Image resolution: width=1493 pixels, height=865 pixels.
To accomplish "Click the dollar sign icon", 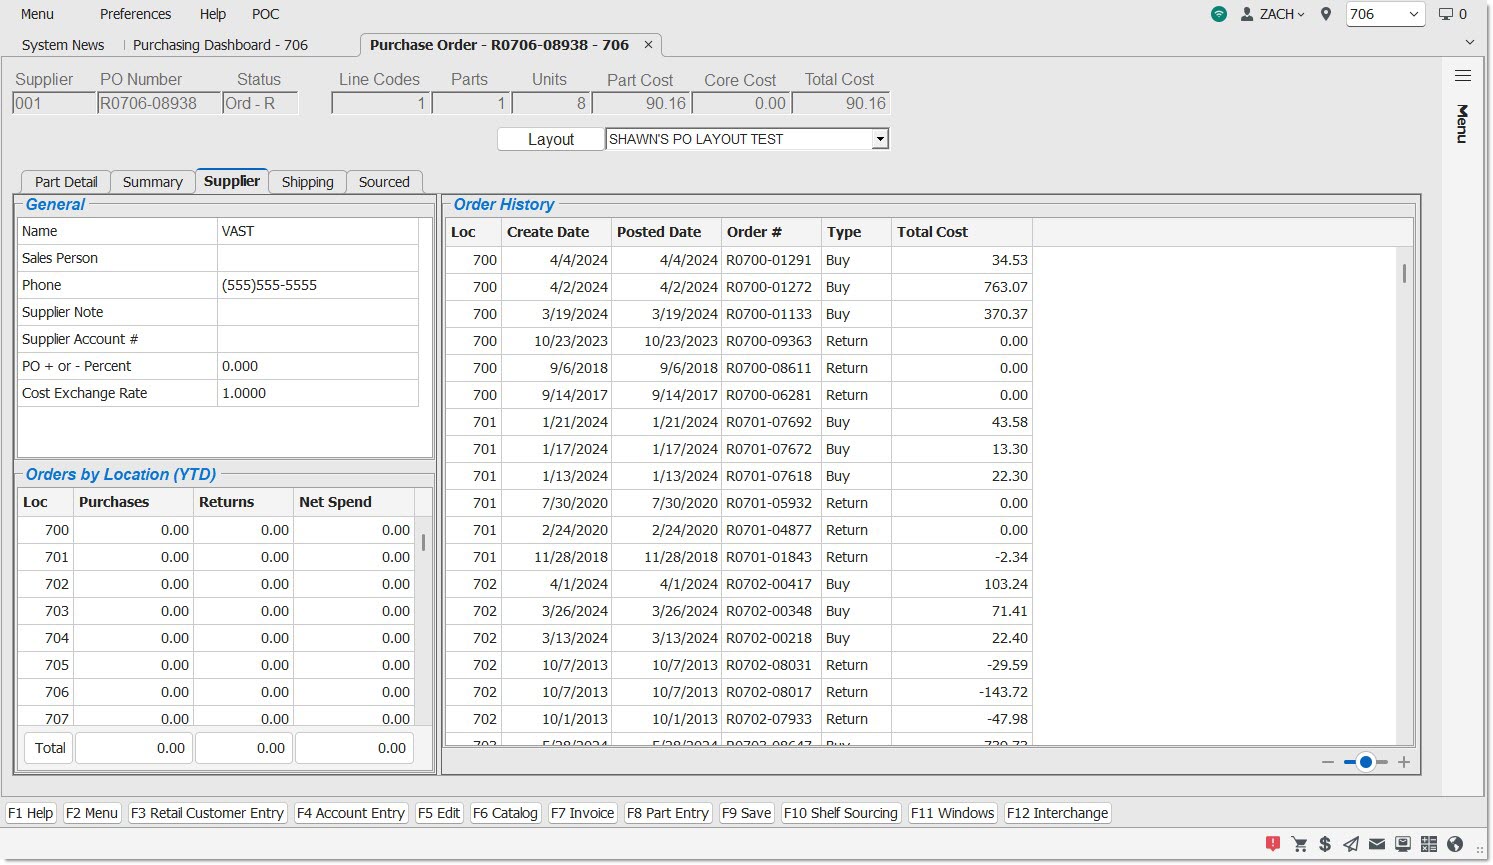I will click(1325, 844).
